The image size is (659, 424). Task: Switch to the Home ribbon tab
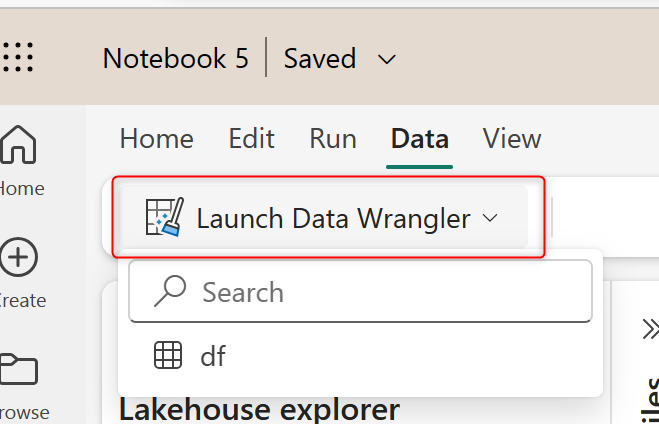[x=156, y=138]
